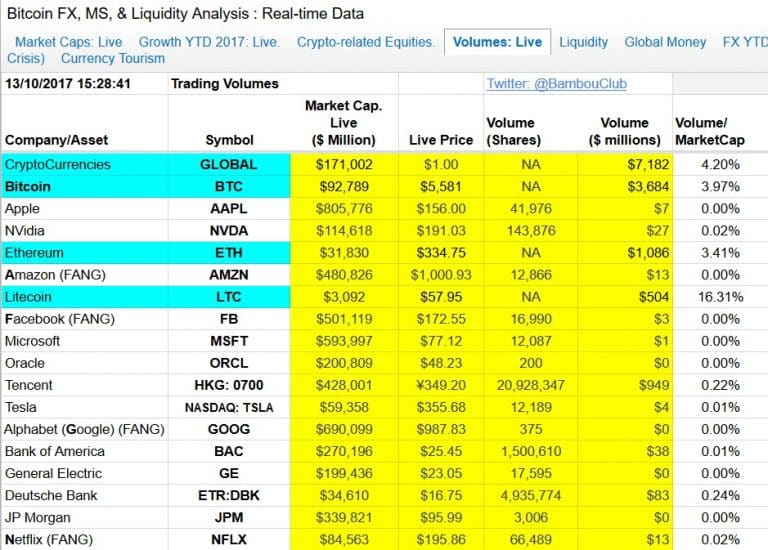The height and width of the screenshot is (550, 768).
Task: Switch to Growth YTD 2017: Live tab
Action: point(209,42)
